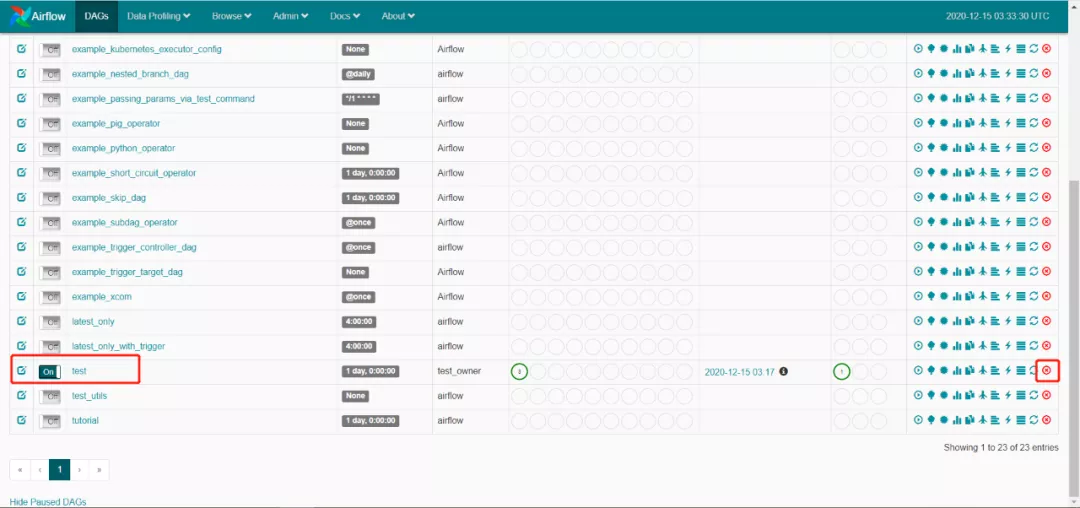
Task: Click the @daily schedule badge
Action: pos(358,74)
